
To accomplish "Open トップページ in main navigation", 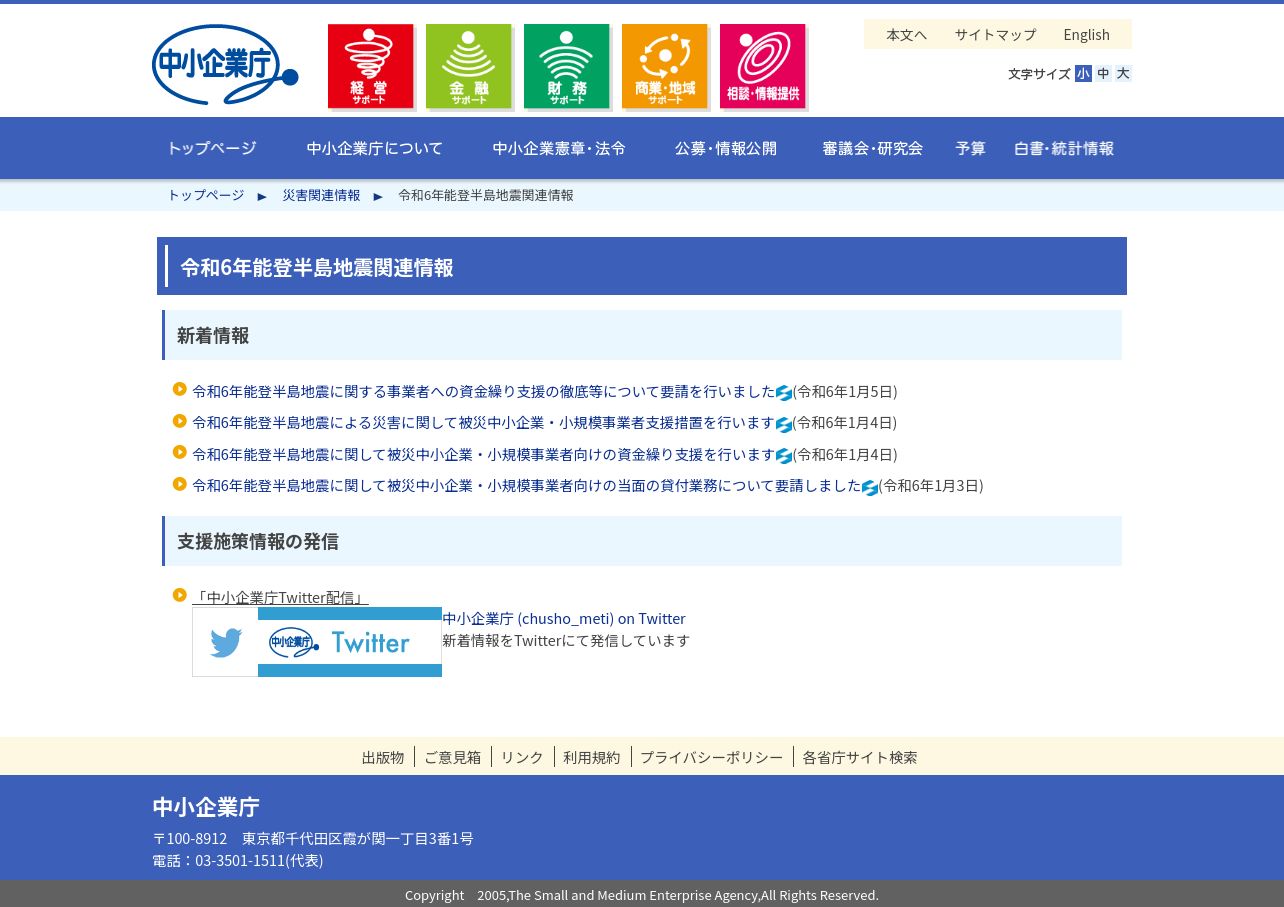I will (211, 148).
